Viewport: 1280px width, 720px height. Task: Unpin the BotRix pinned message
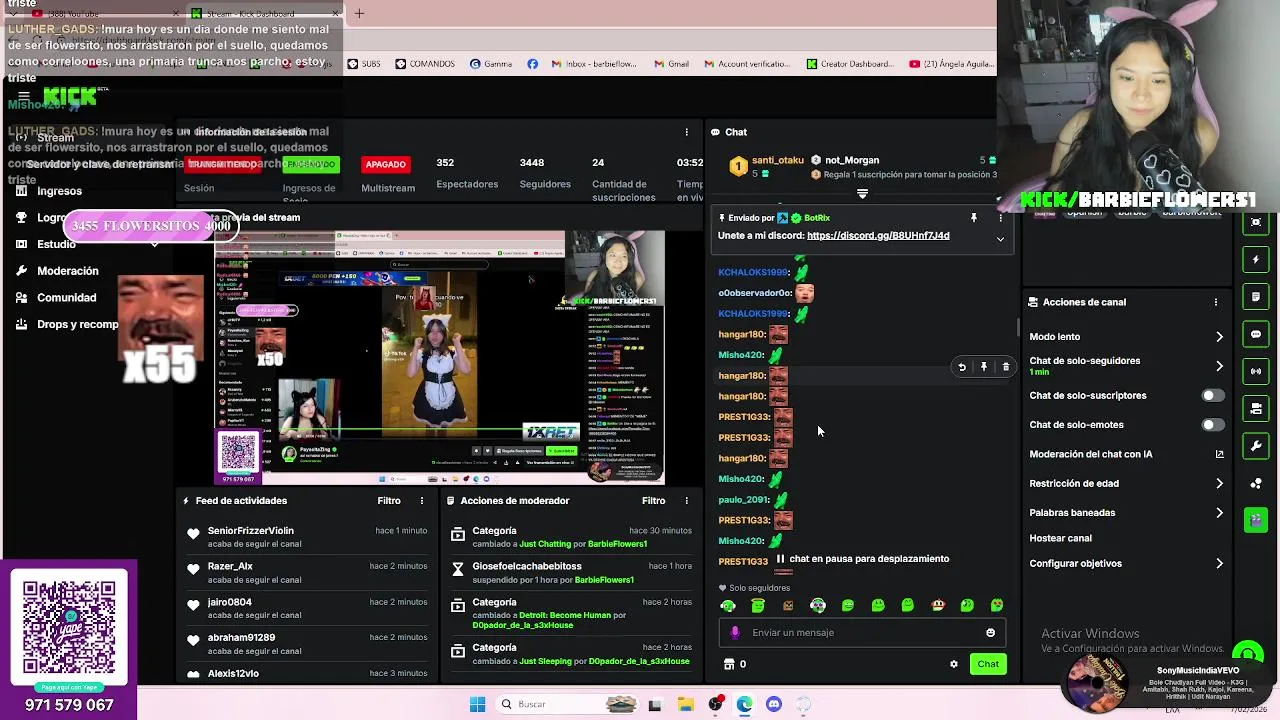973,218
